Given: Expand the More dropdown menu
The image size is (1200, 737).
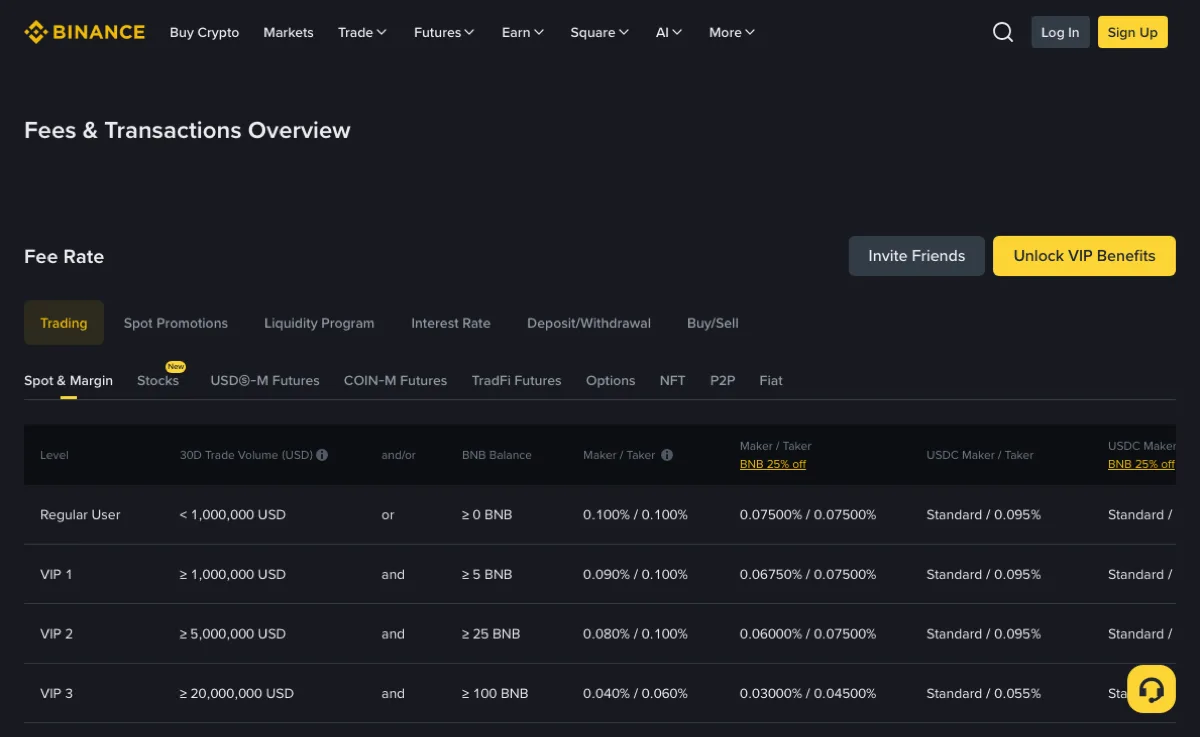Looking at the screenshot, I should (x=732, y=32).
